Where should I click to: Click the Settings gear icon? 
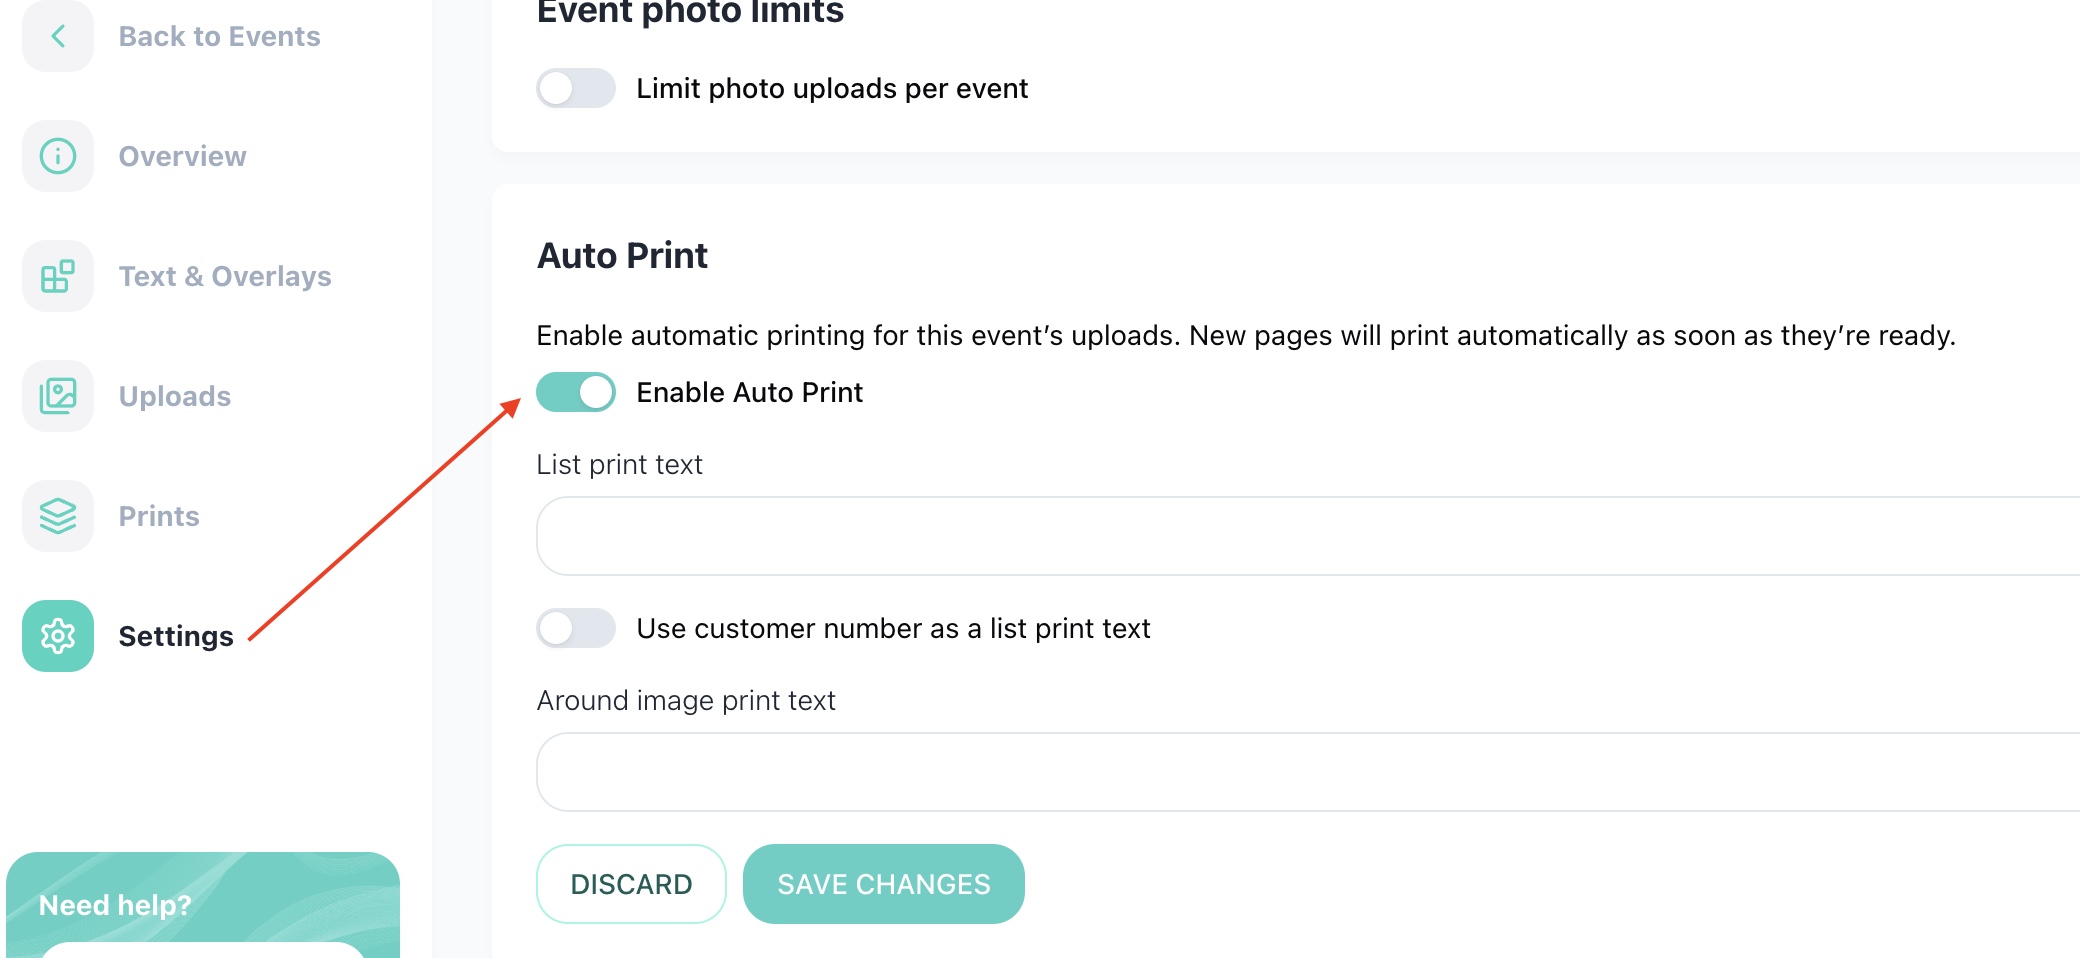tap(58, 636)
